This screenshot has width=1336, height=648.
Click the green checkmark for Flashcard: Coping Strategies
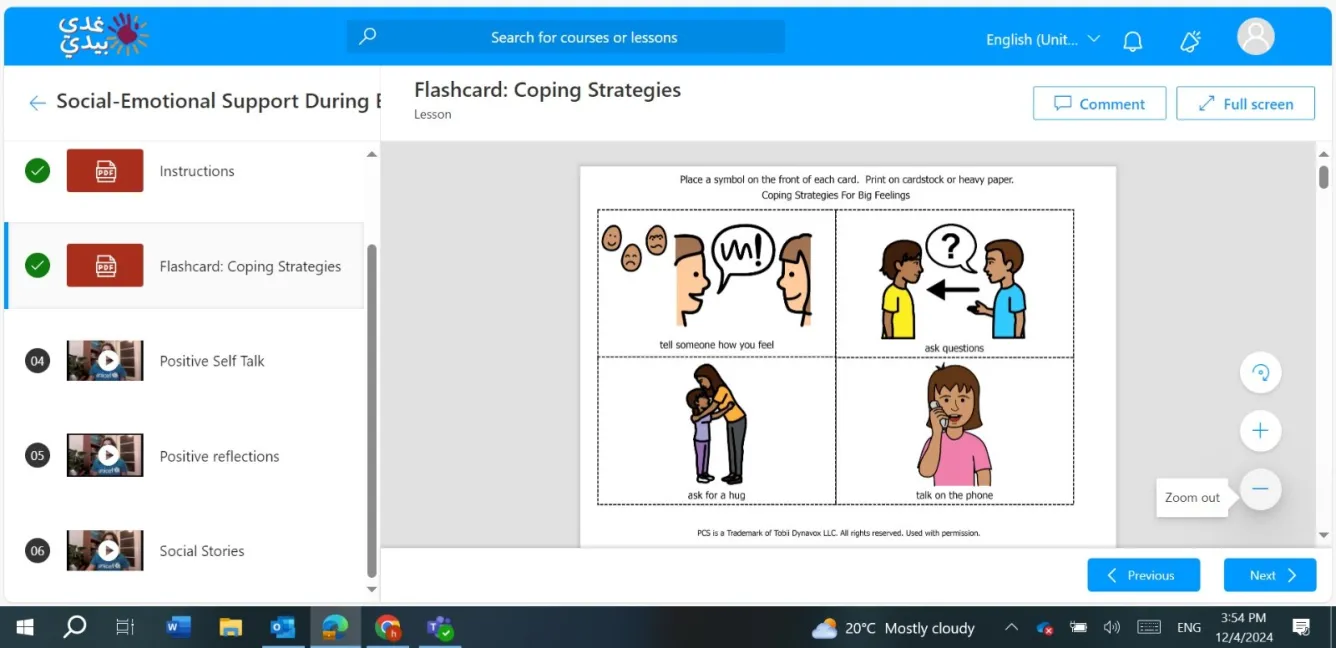click(37, 266)
